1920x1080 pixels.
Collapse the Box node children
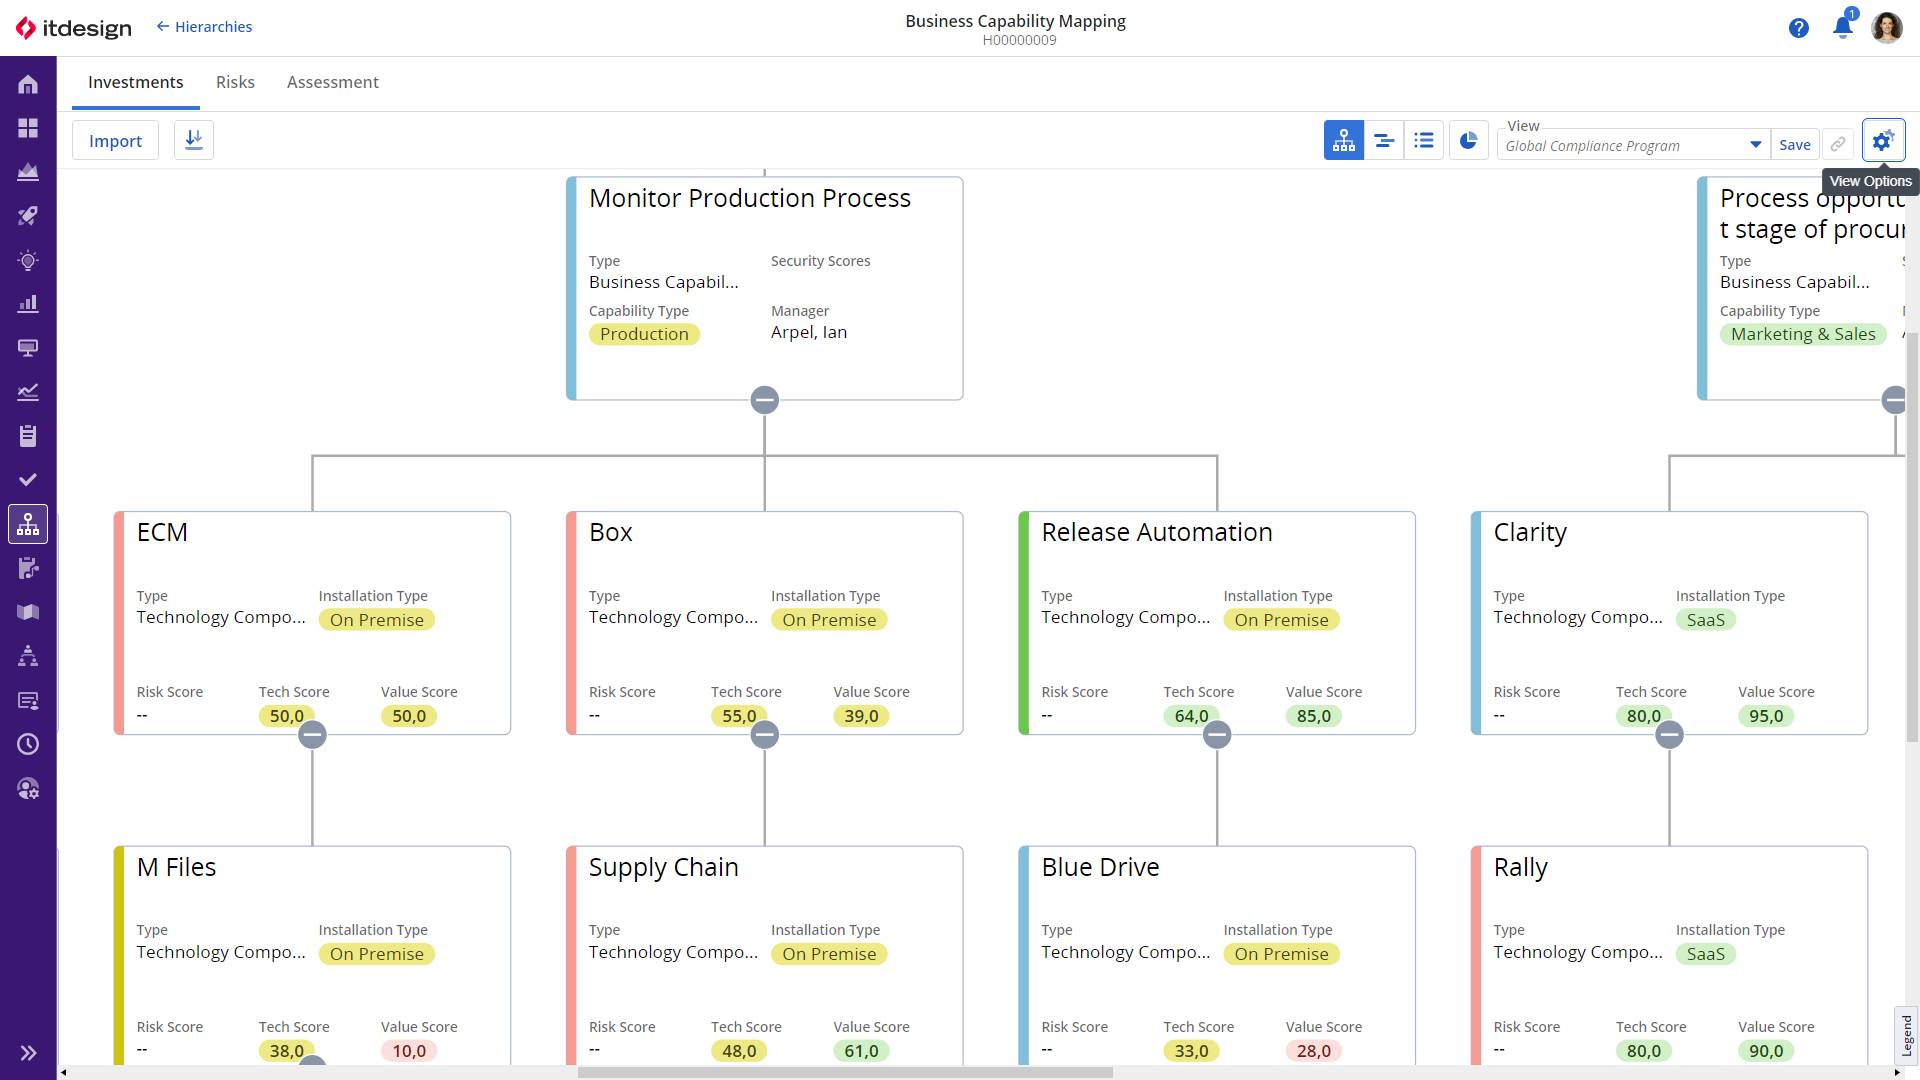(x=765, y=735)
